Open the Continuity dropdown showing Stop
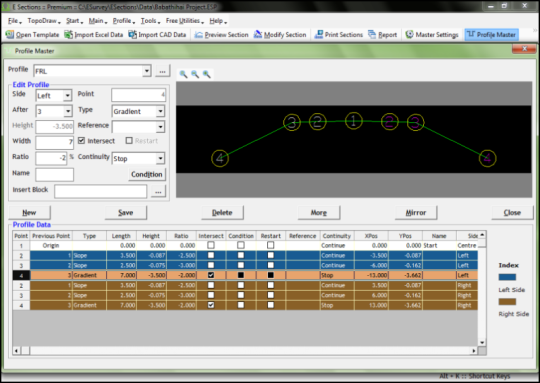Screen dimensions: 540x383 tap(160, 158)
